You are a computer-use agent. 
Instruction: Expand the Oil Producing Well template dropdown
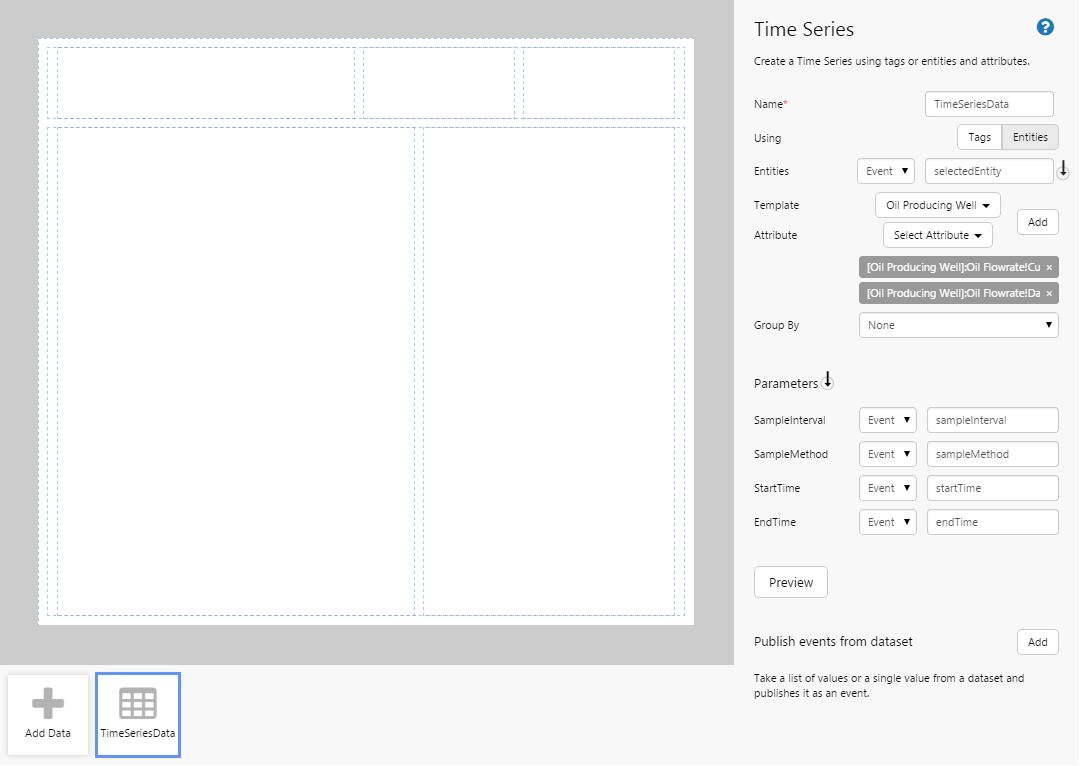click(x=937, y=205)
